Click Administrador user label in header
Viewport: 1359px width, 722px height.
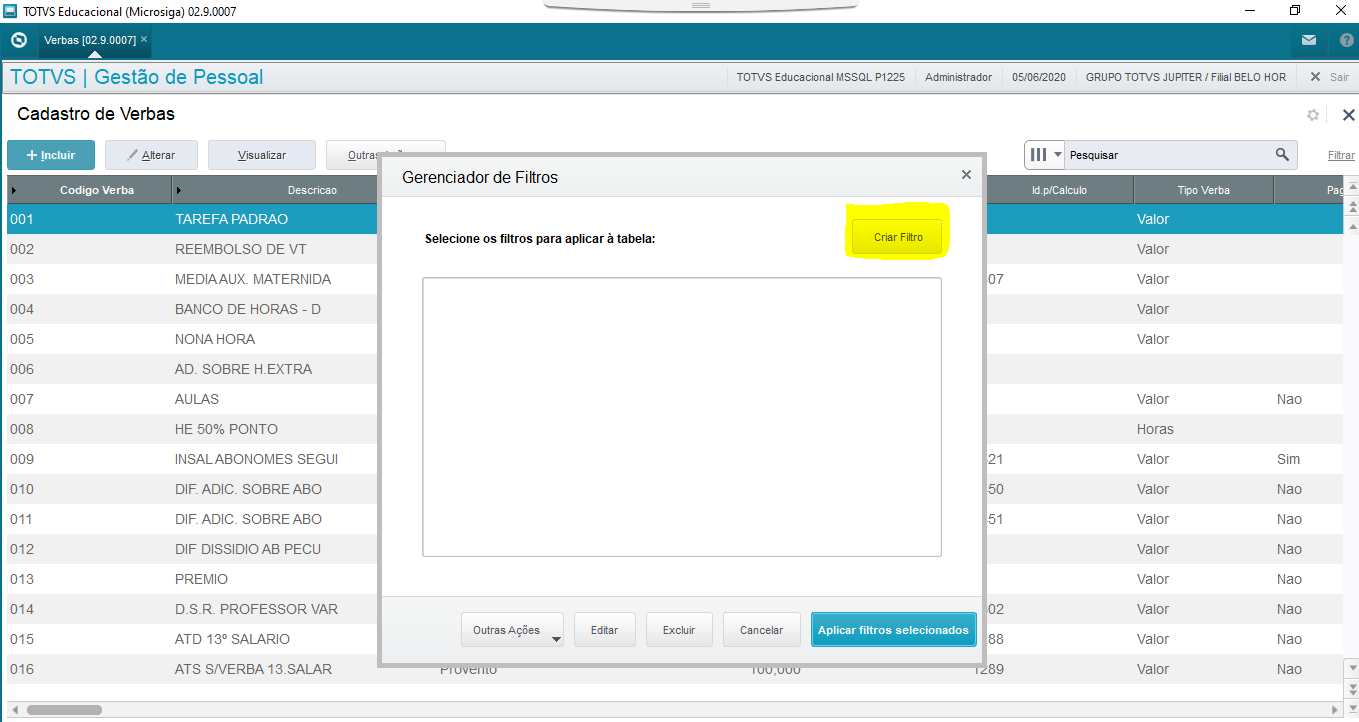click(x=958, y=77)
